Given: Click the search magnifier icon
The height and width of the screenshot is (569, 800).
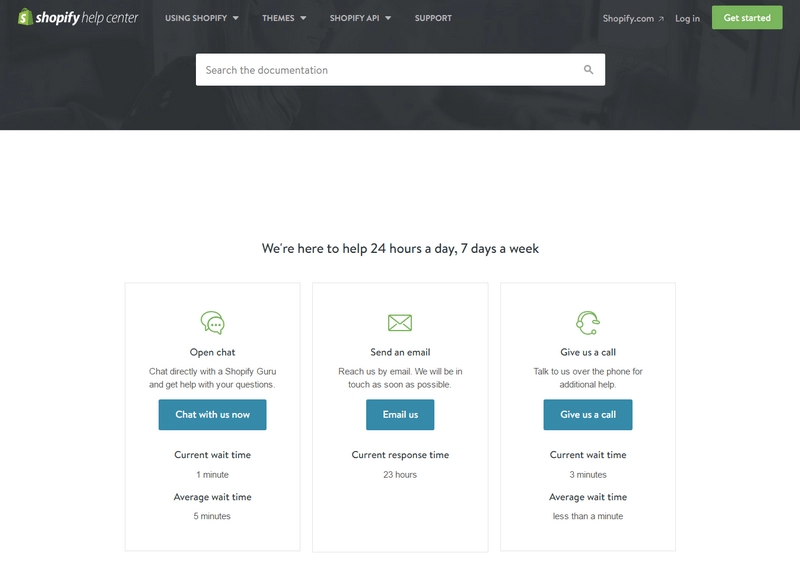Looking at the screenshot, I should pyautogui.click(x=588, y=69).
